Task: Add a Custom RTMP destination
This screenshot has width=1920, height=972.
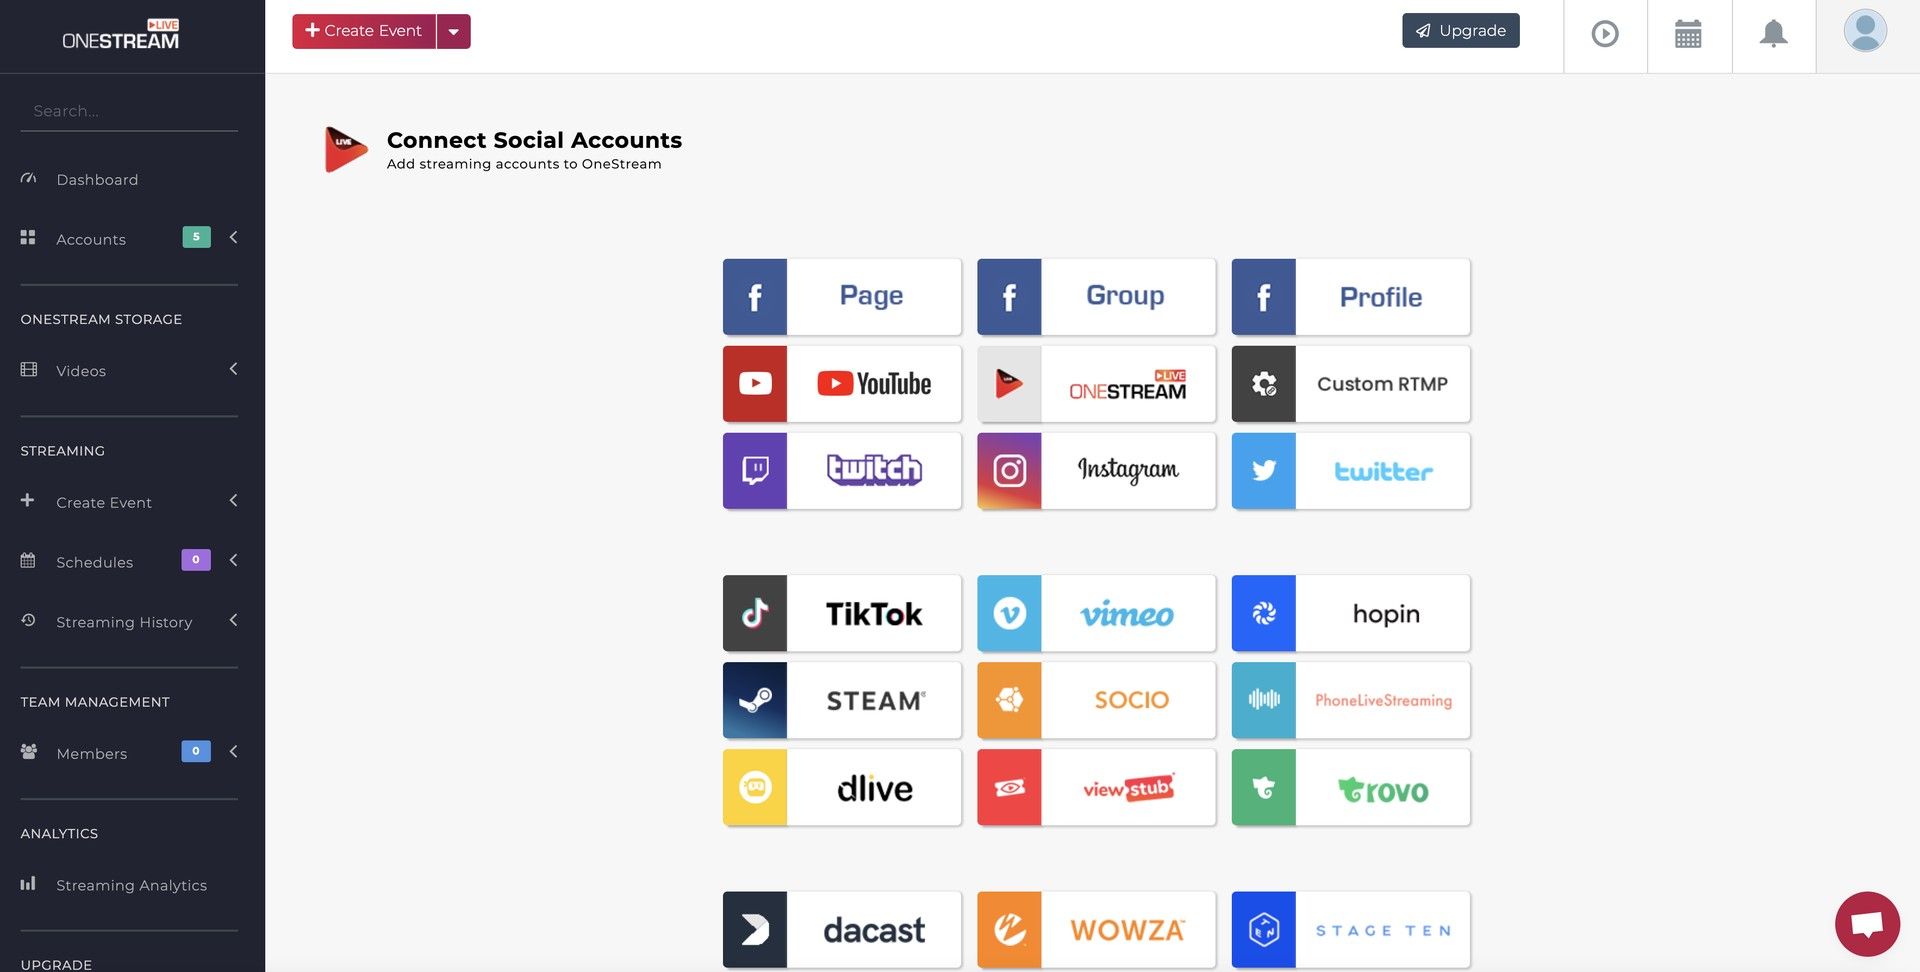Action: pos(1350,384)
